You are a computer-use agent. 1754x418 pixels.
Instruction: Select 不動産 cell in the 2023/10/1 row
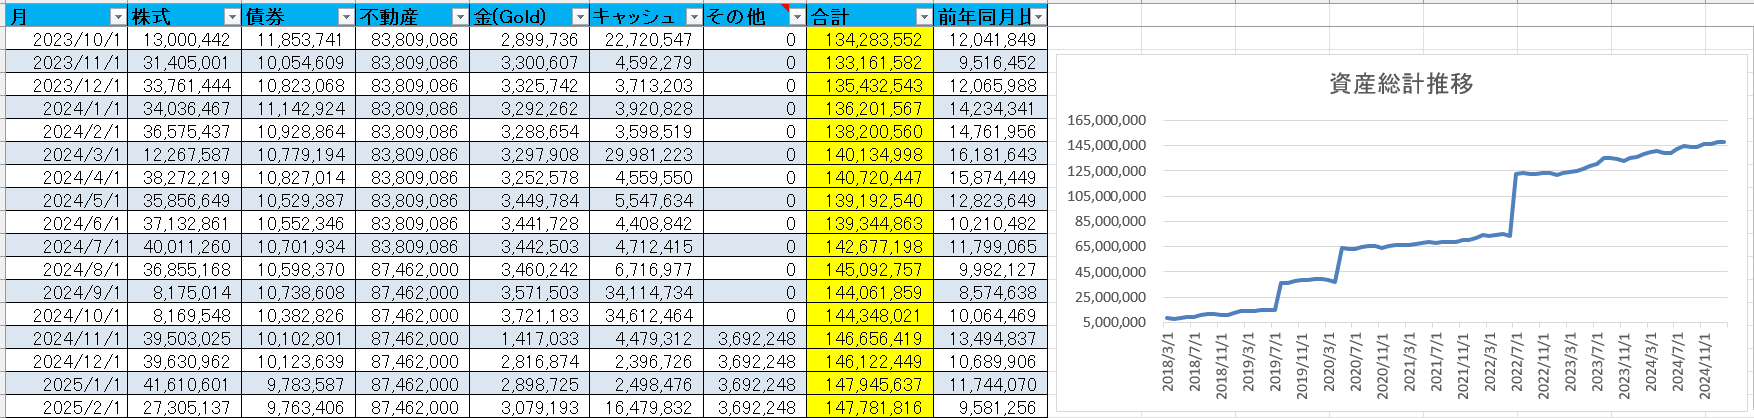[413, 40]
